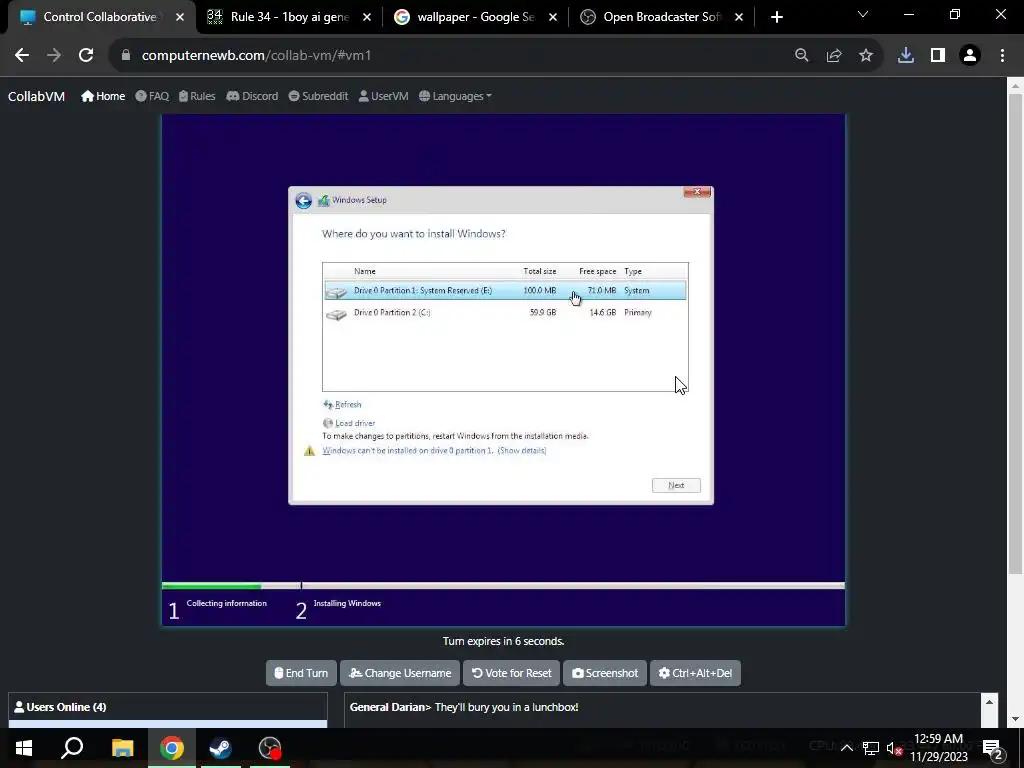This screenshot has width=1024, height=768.
Task: Open a new browser tab
Action: pos(776,17)
